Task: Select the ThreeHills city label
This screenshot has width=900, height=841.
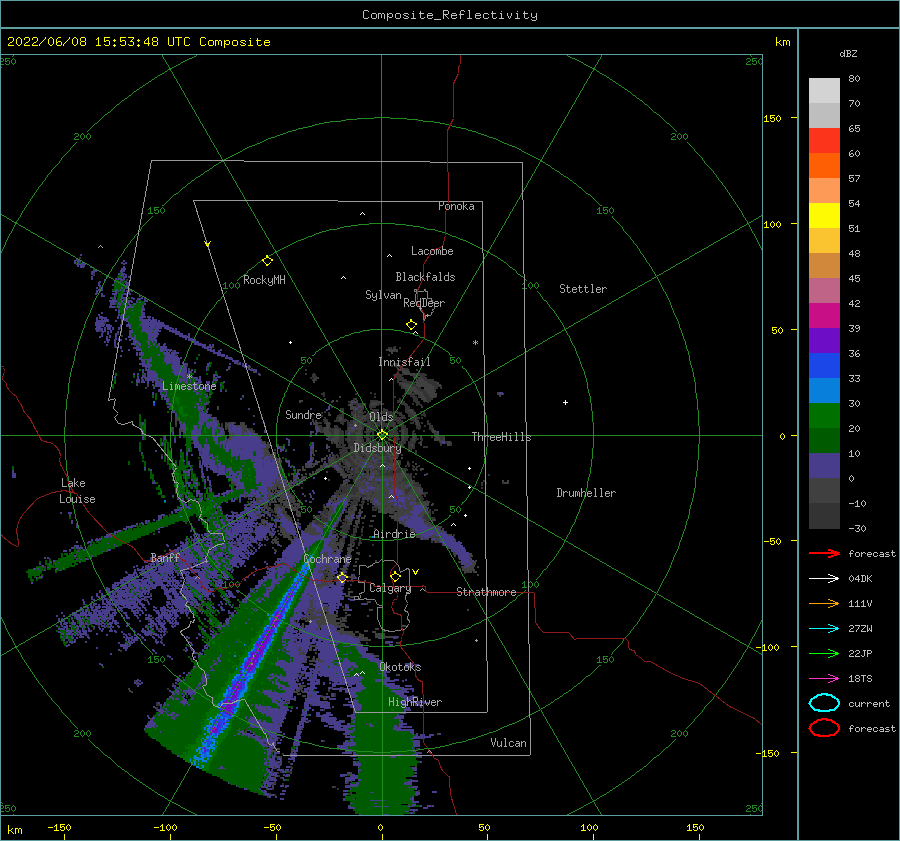Action: pos(501,437)
